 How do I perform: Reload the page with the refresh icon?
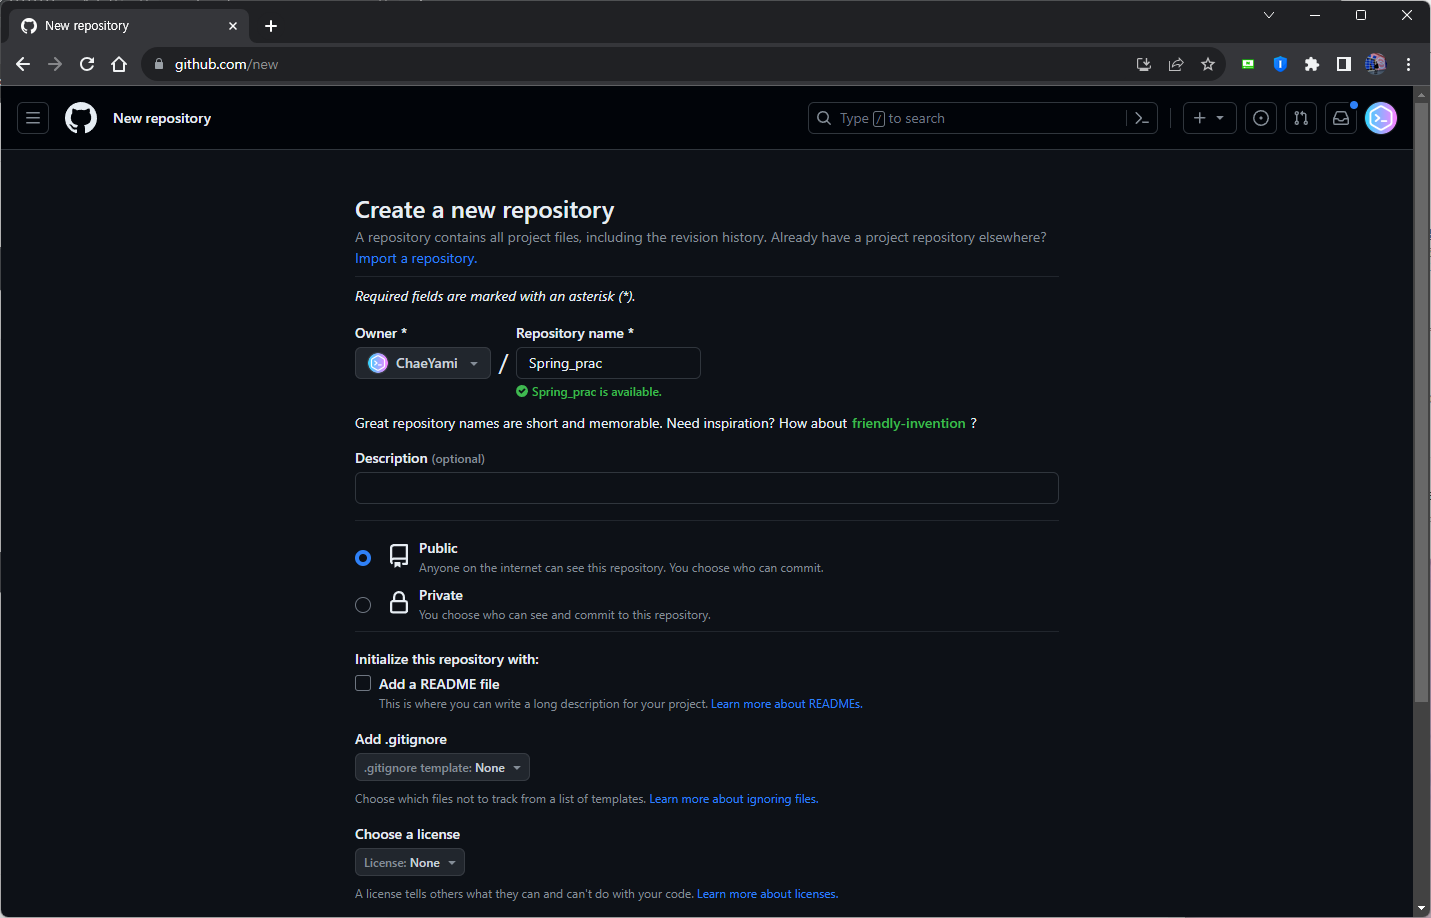pyautogui.click(x=87, y=64)
